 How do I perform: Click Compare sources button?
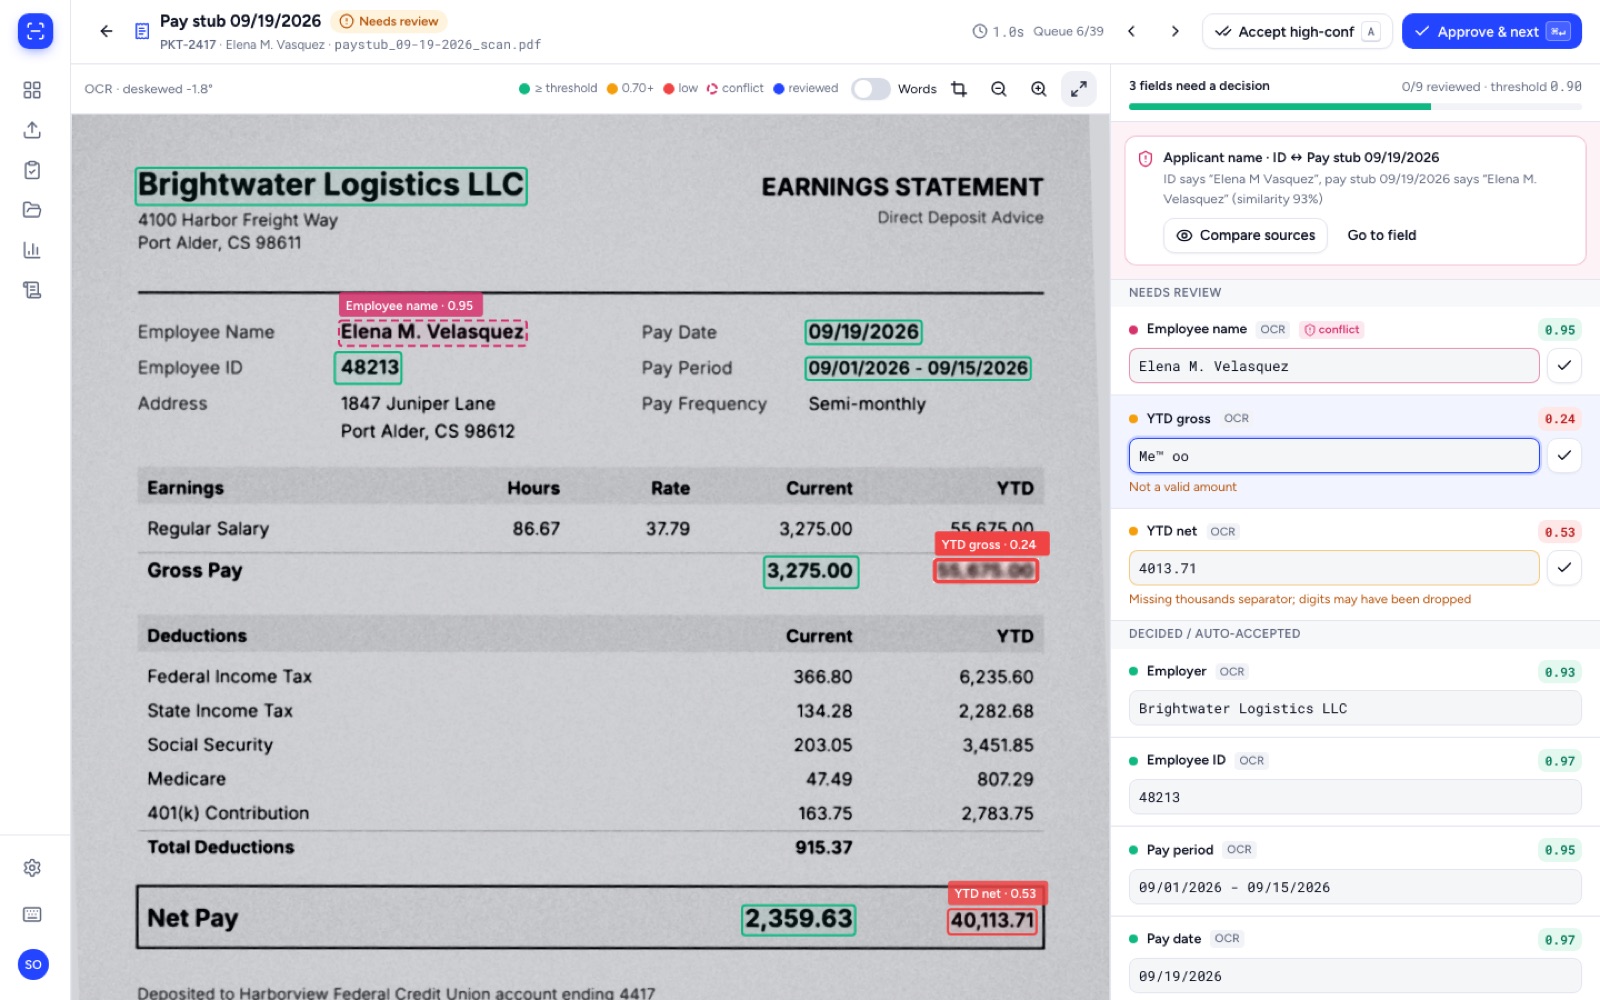pos(1246,235)
